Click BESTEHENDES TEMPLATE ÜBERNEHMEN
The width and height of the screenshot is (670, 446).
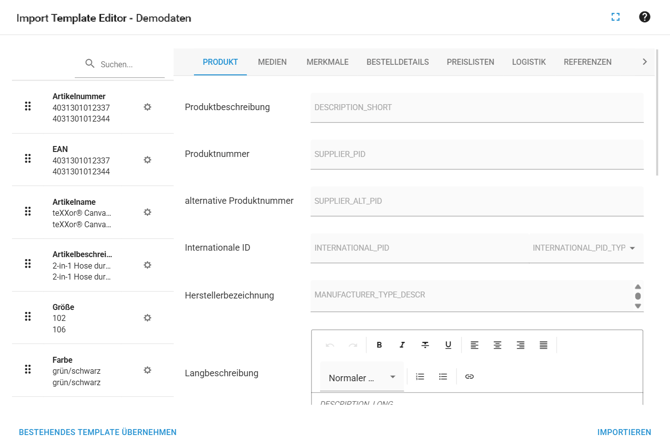(x=97, y=432)
